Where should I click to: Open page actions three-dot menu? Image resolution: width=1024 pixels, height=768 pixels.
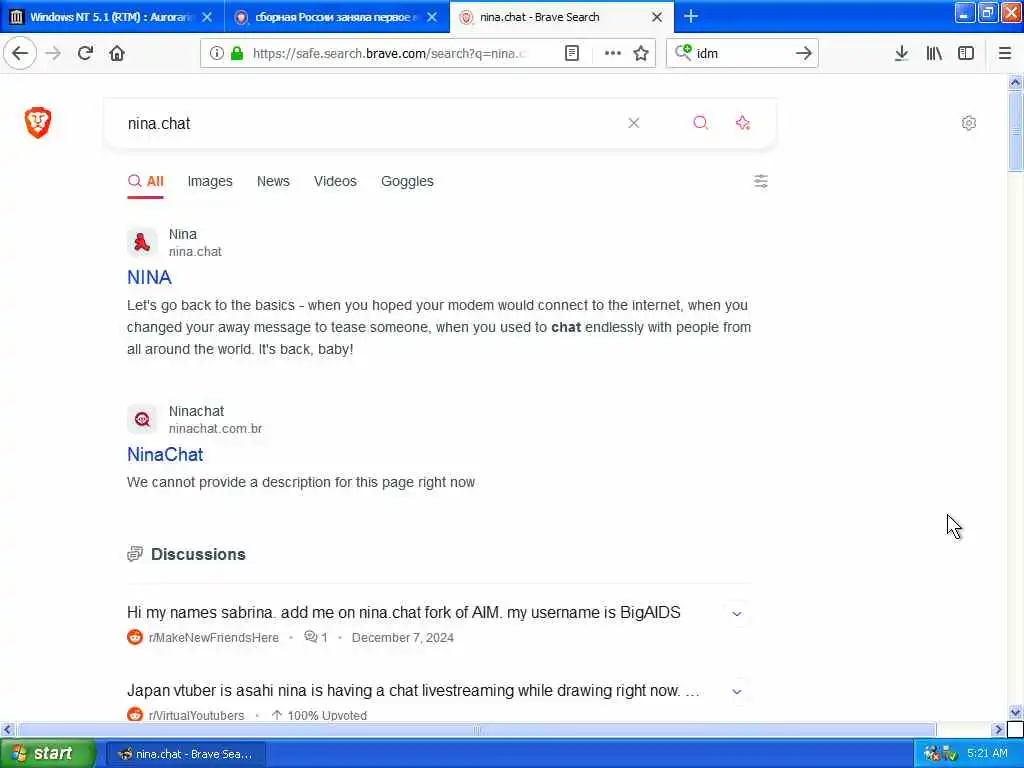[613, 54]
